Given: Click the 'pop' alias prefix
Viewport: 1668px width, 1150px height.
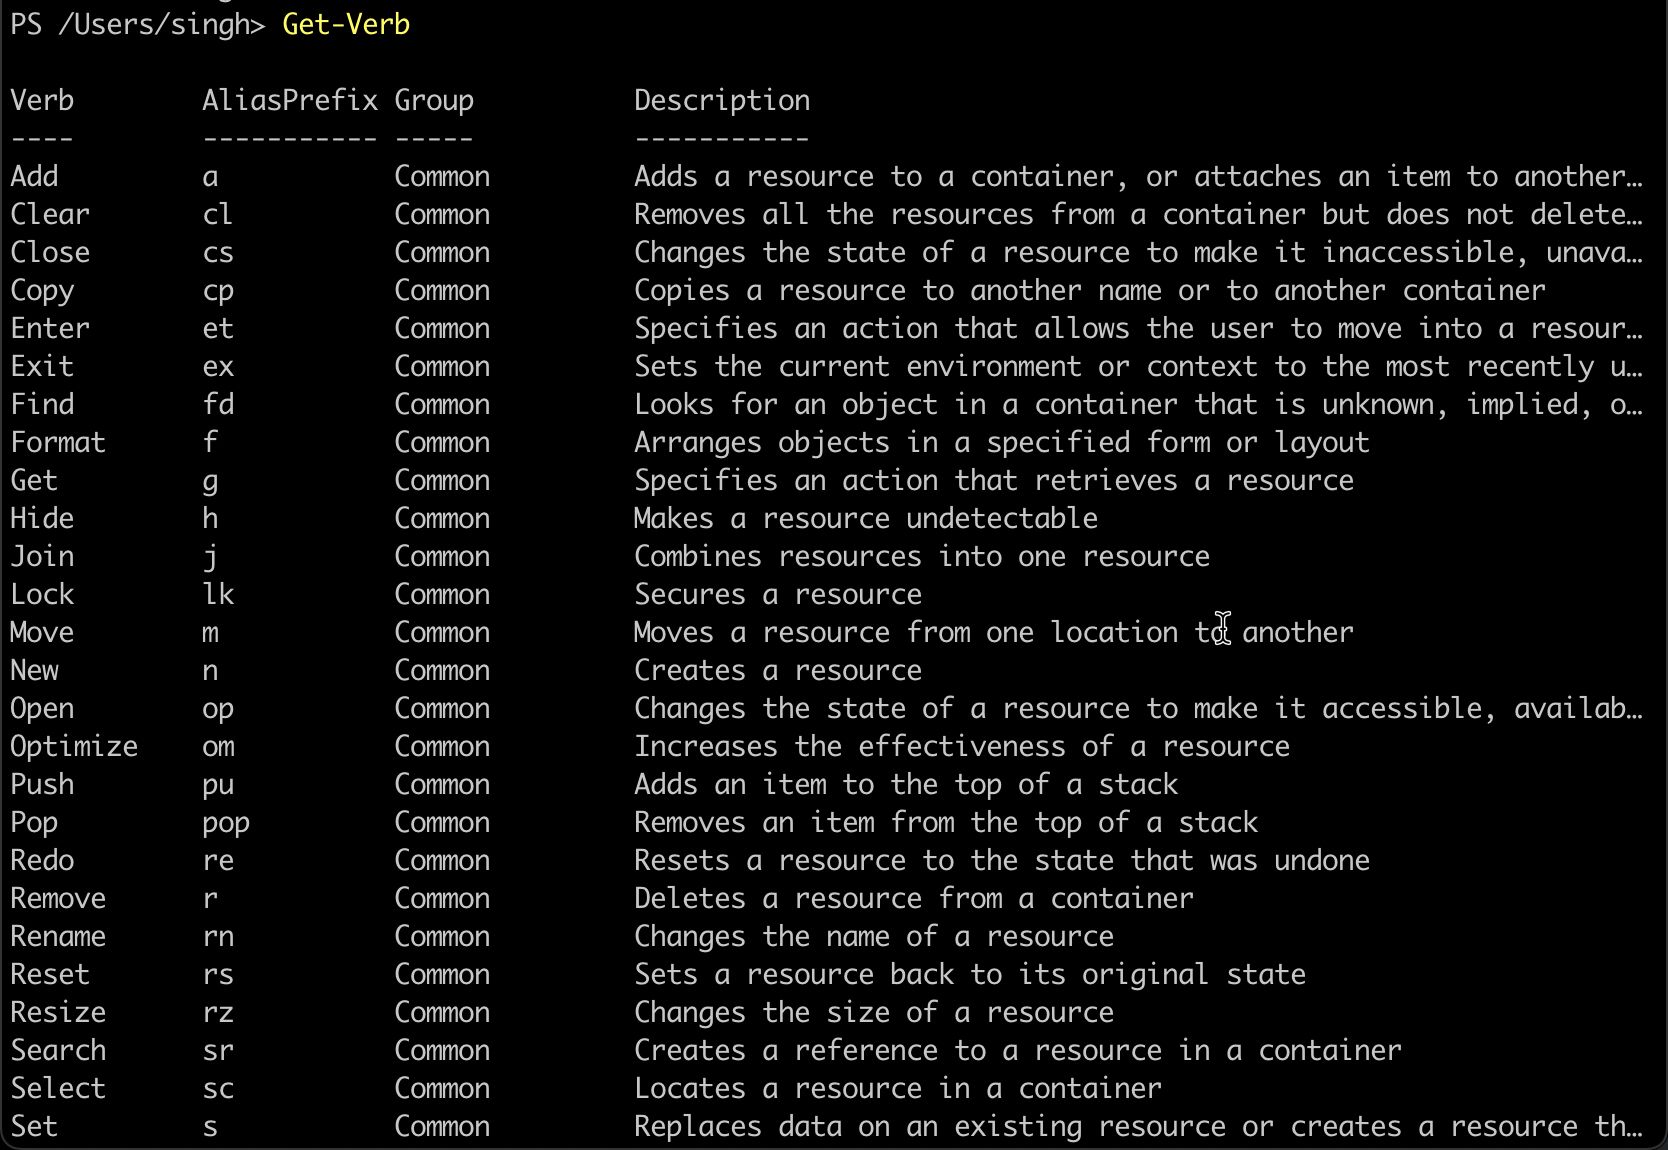Looking at the screenshot, I should coord(226,823).
